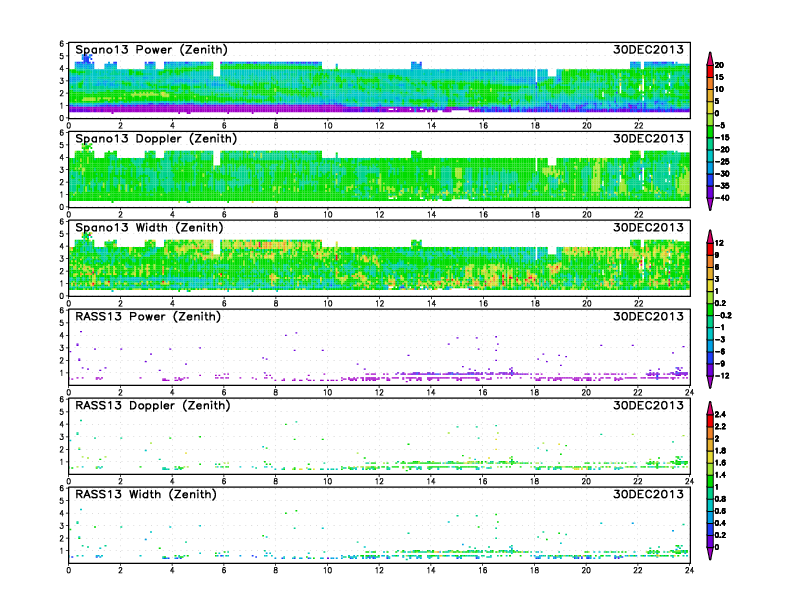The height and width of the screenshot is (612, 792).
Task: Click the 30DEC2013 date on Spano13 Power panel
Action: [x=650, y=49]
